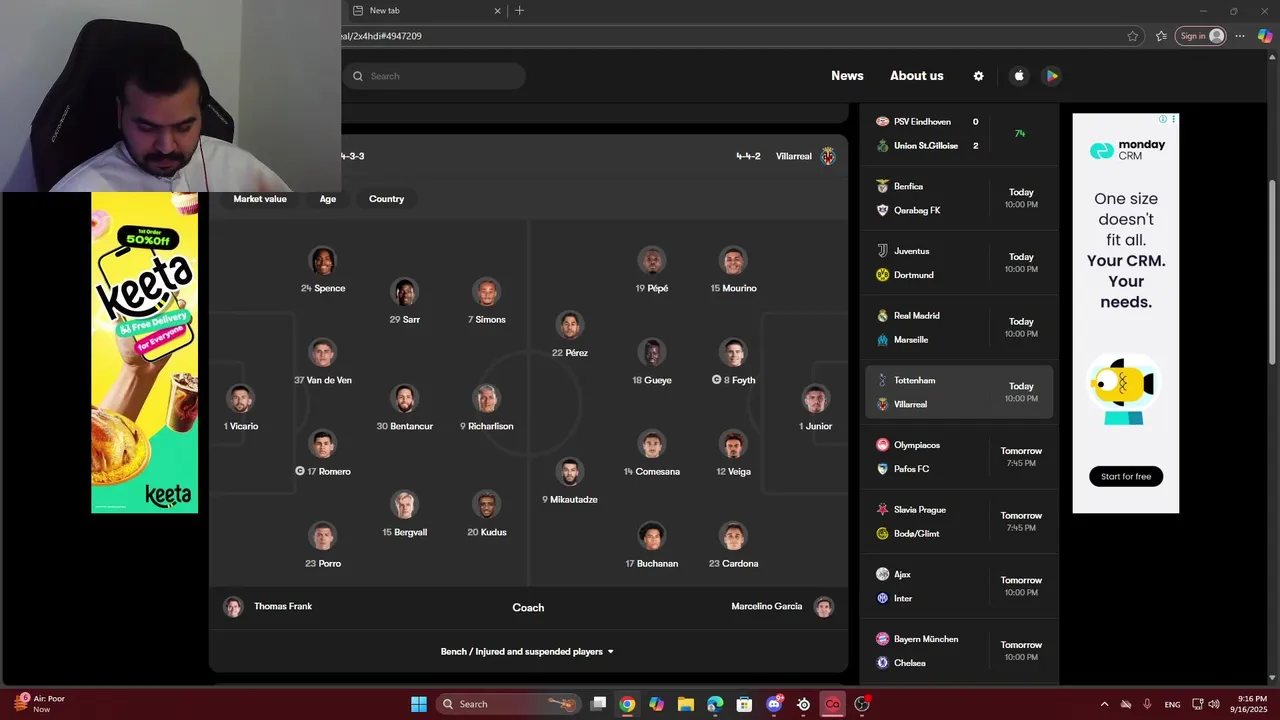
Task: Close the New tab browser tab
Action: point(497,10)
